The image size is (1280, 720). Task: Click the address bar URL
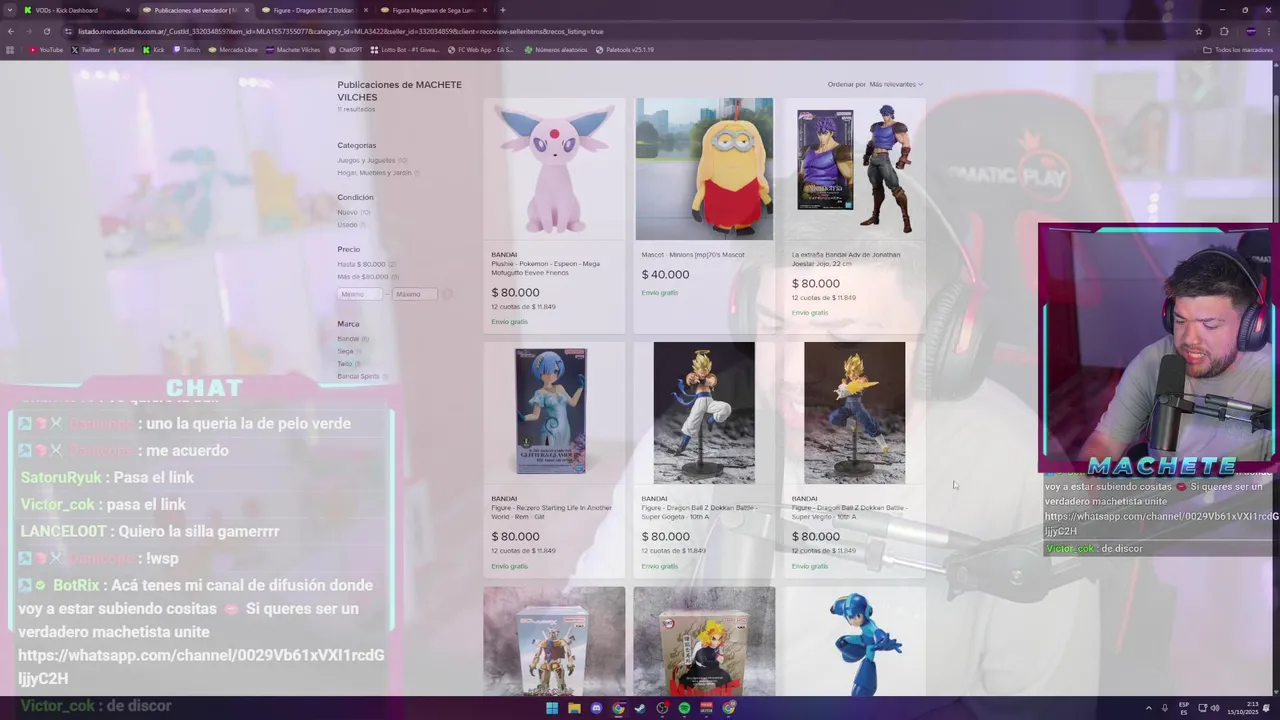pyautogui.click(x=340, y=31)
